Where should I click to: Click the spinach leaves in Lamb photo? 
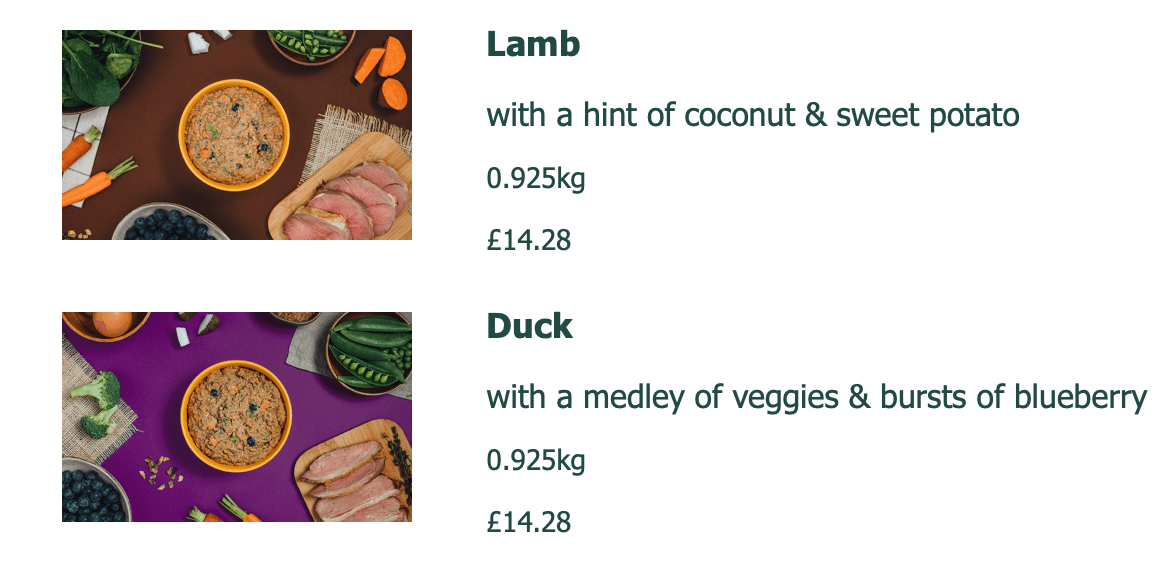click(x=95, y=65)
